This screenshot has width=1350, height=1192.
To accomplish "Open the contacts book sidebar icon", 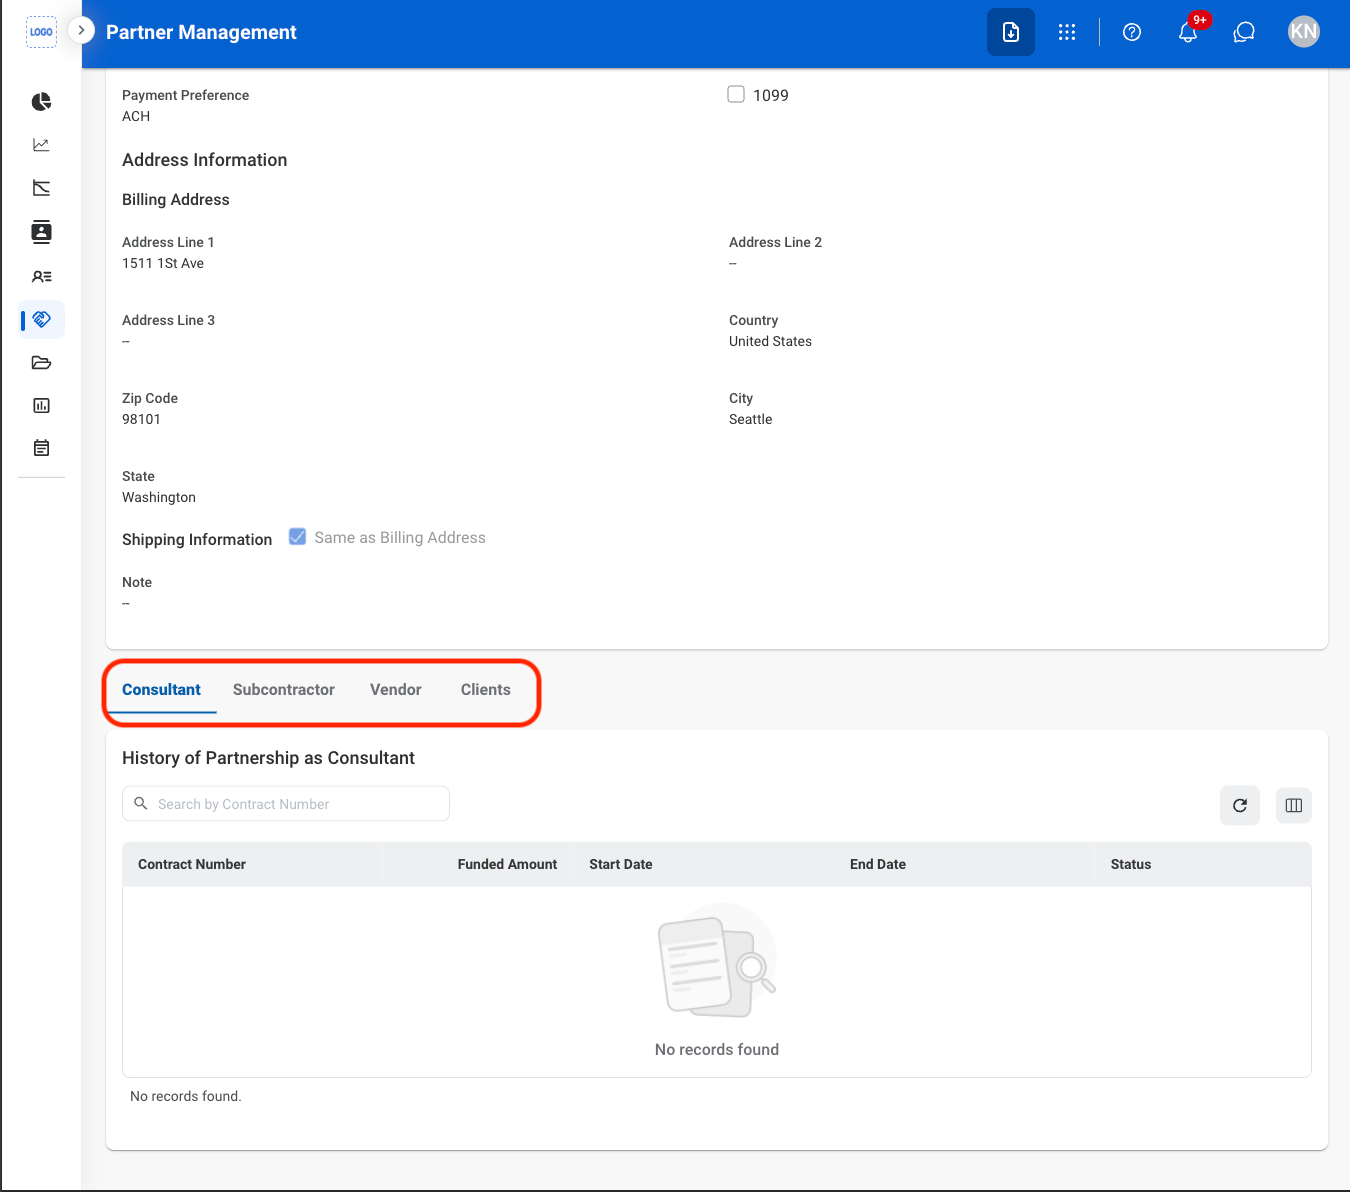I will coord(41,232).
